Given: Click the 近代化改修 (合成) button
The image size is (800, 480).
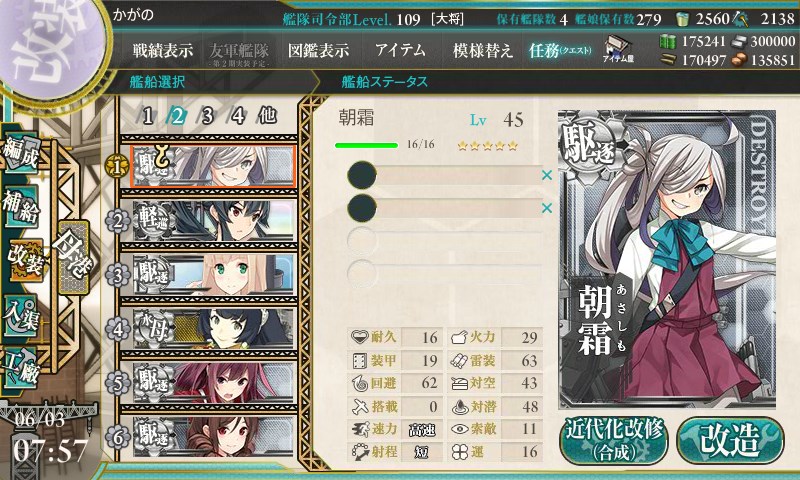Looking at the screenshot, I should (x=614, y=440).
